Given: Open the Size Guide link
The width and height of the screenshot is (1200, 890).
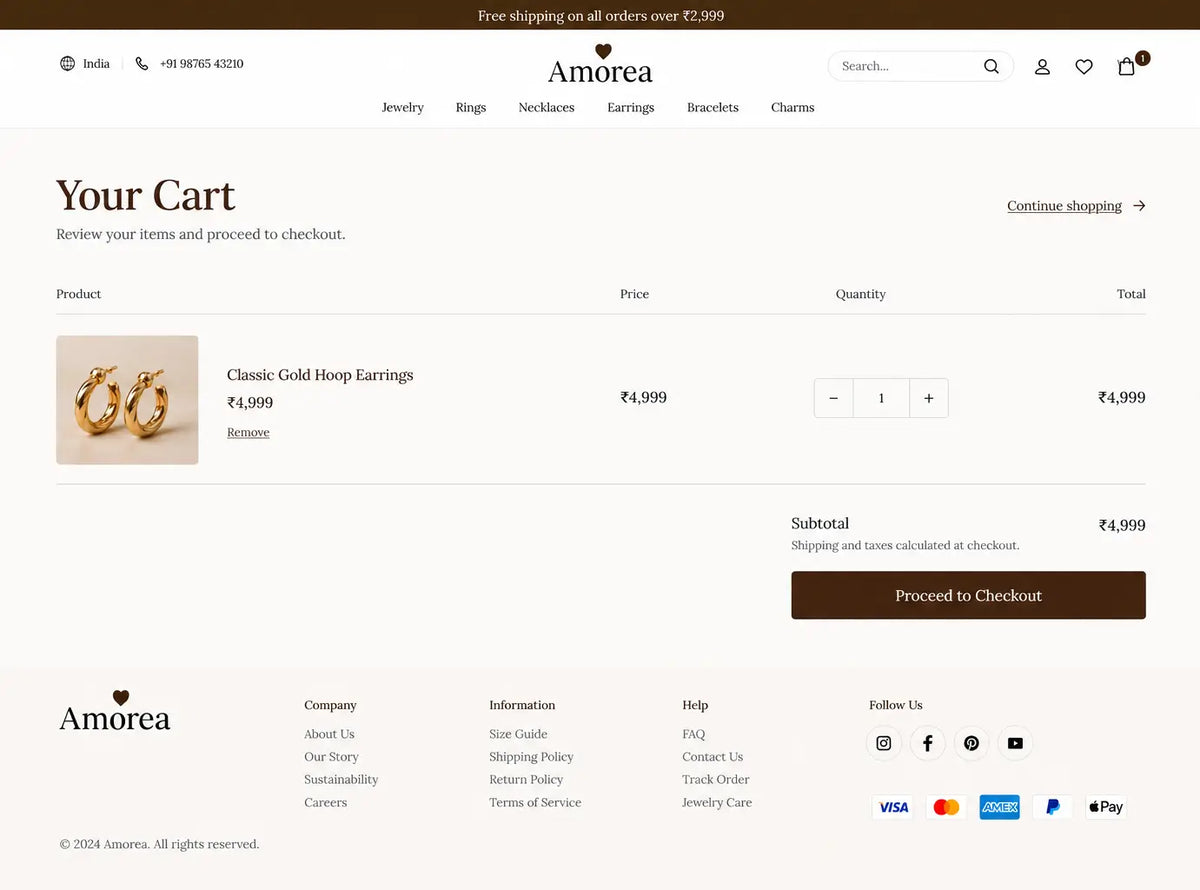Looking at the screenshot, I should click(x=518, y=734).
